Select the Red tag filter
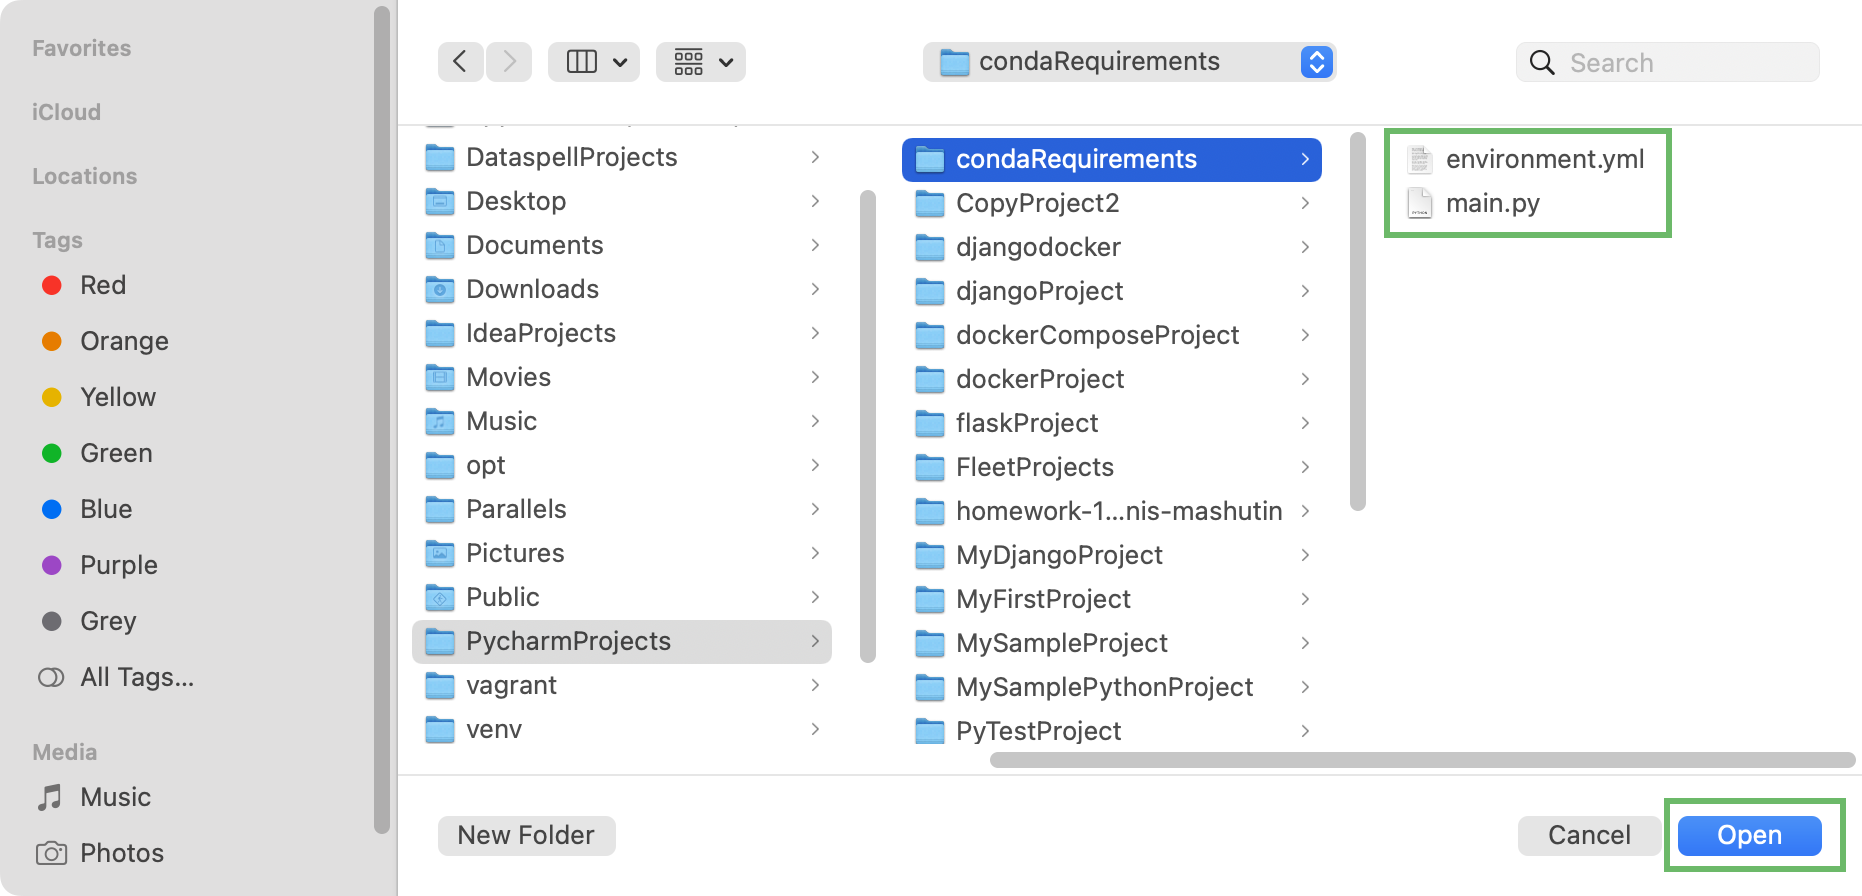The height and width of the screenshot is (896, 1862). pos(52,285)
